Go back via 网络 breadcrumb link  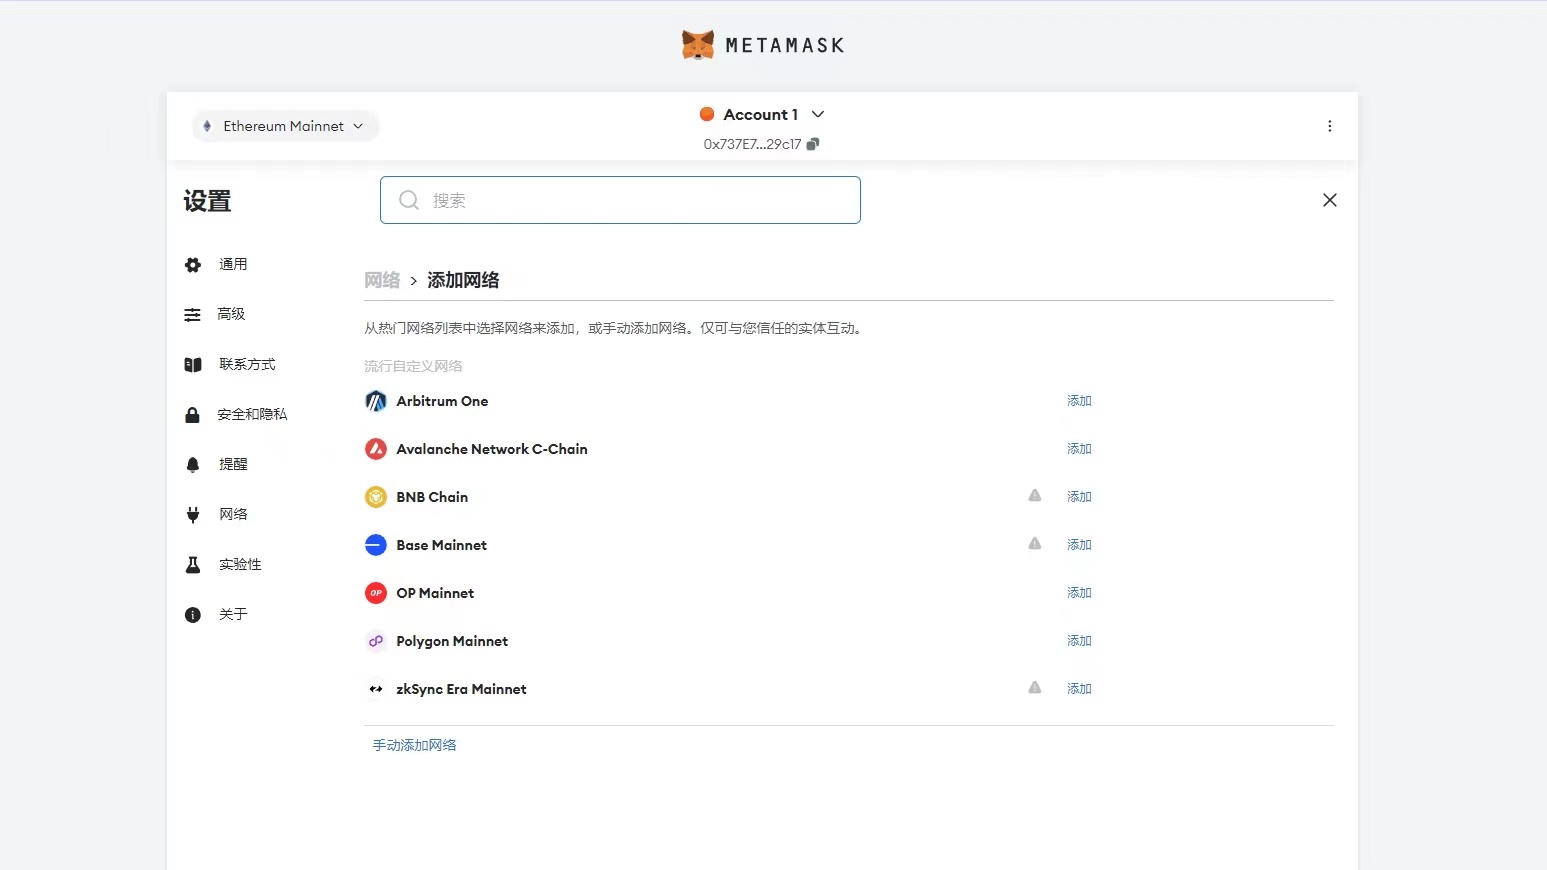pyautogui.click(x=382, y=280)
